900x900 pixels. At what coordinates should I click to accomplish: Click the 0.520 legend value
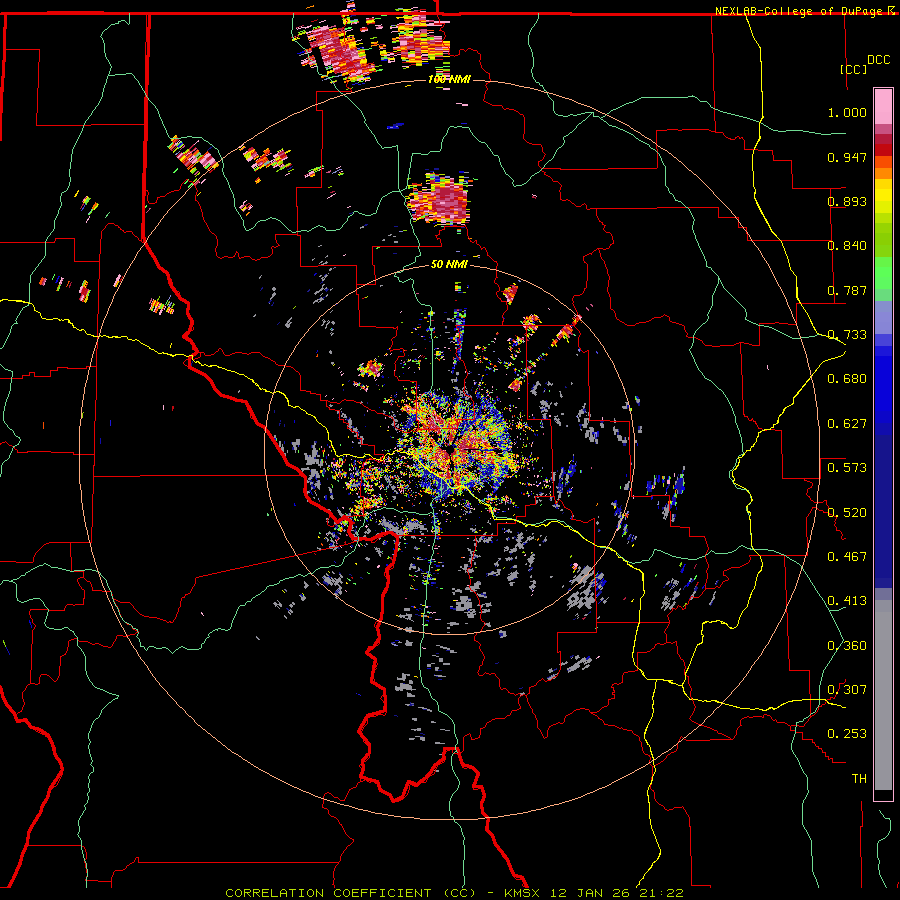coord(847,513)
